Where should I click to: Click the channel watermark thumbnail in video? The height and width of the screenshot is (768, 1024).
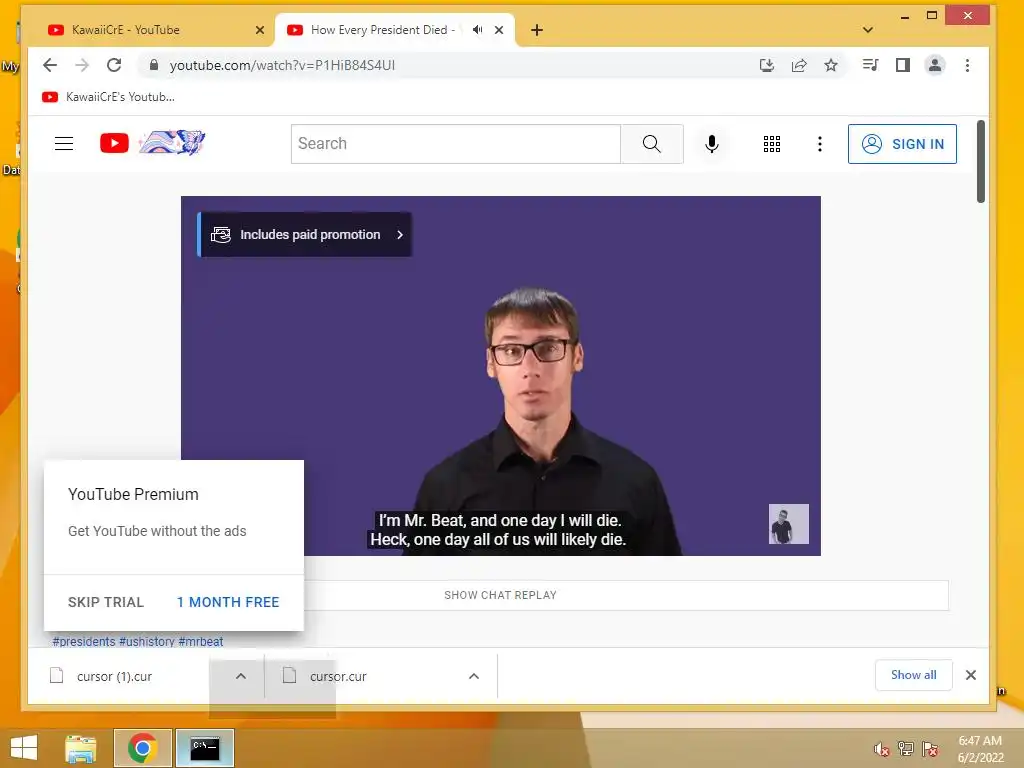pos(788,524)
